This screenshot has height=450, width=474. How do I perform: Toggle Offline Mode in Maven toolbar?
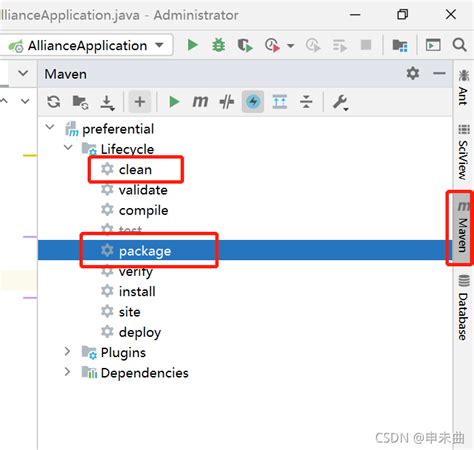pyautogui.click(x=227, y=102)
